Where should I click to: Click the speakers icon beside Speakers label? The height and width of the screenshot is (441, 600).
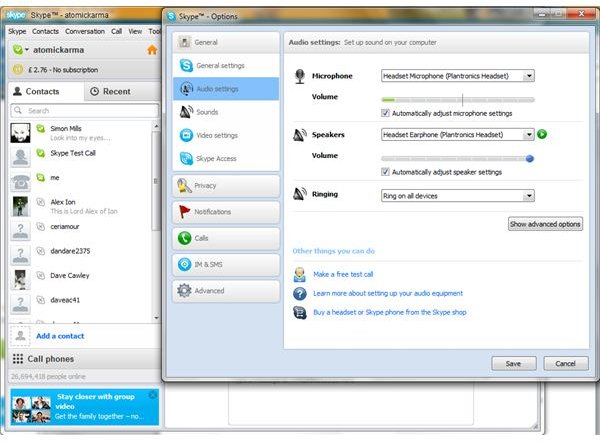[x=300, y=135]
